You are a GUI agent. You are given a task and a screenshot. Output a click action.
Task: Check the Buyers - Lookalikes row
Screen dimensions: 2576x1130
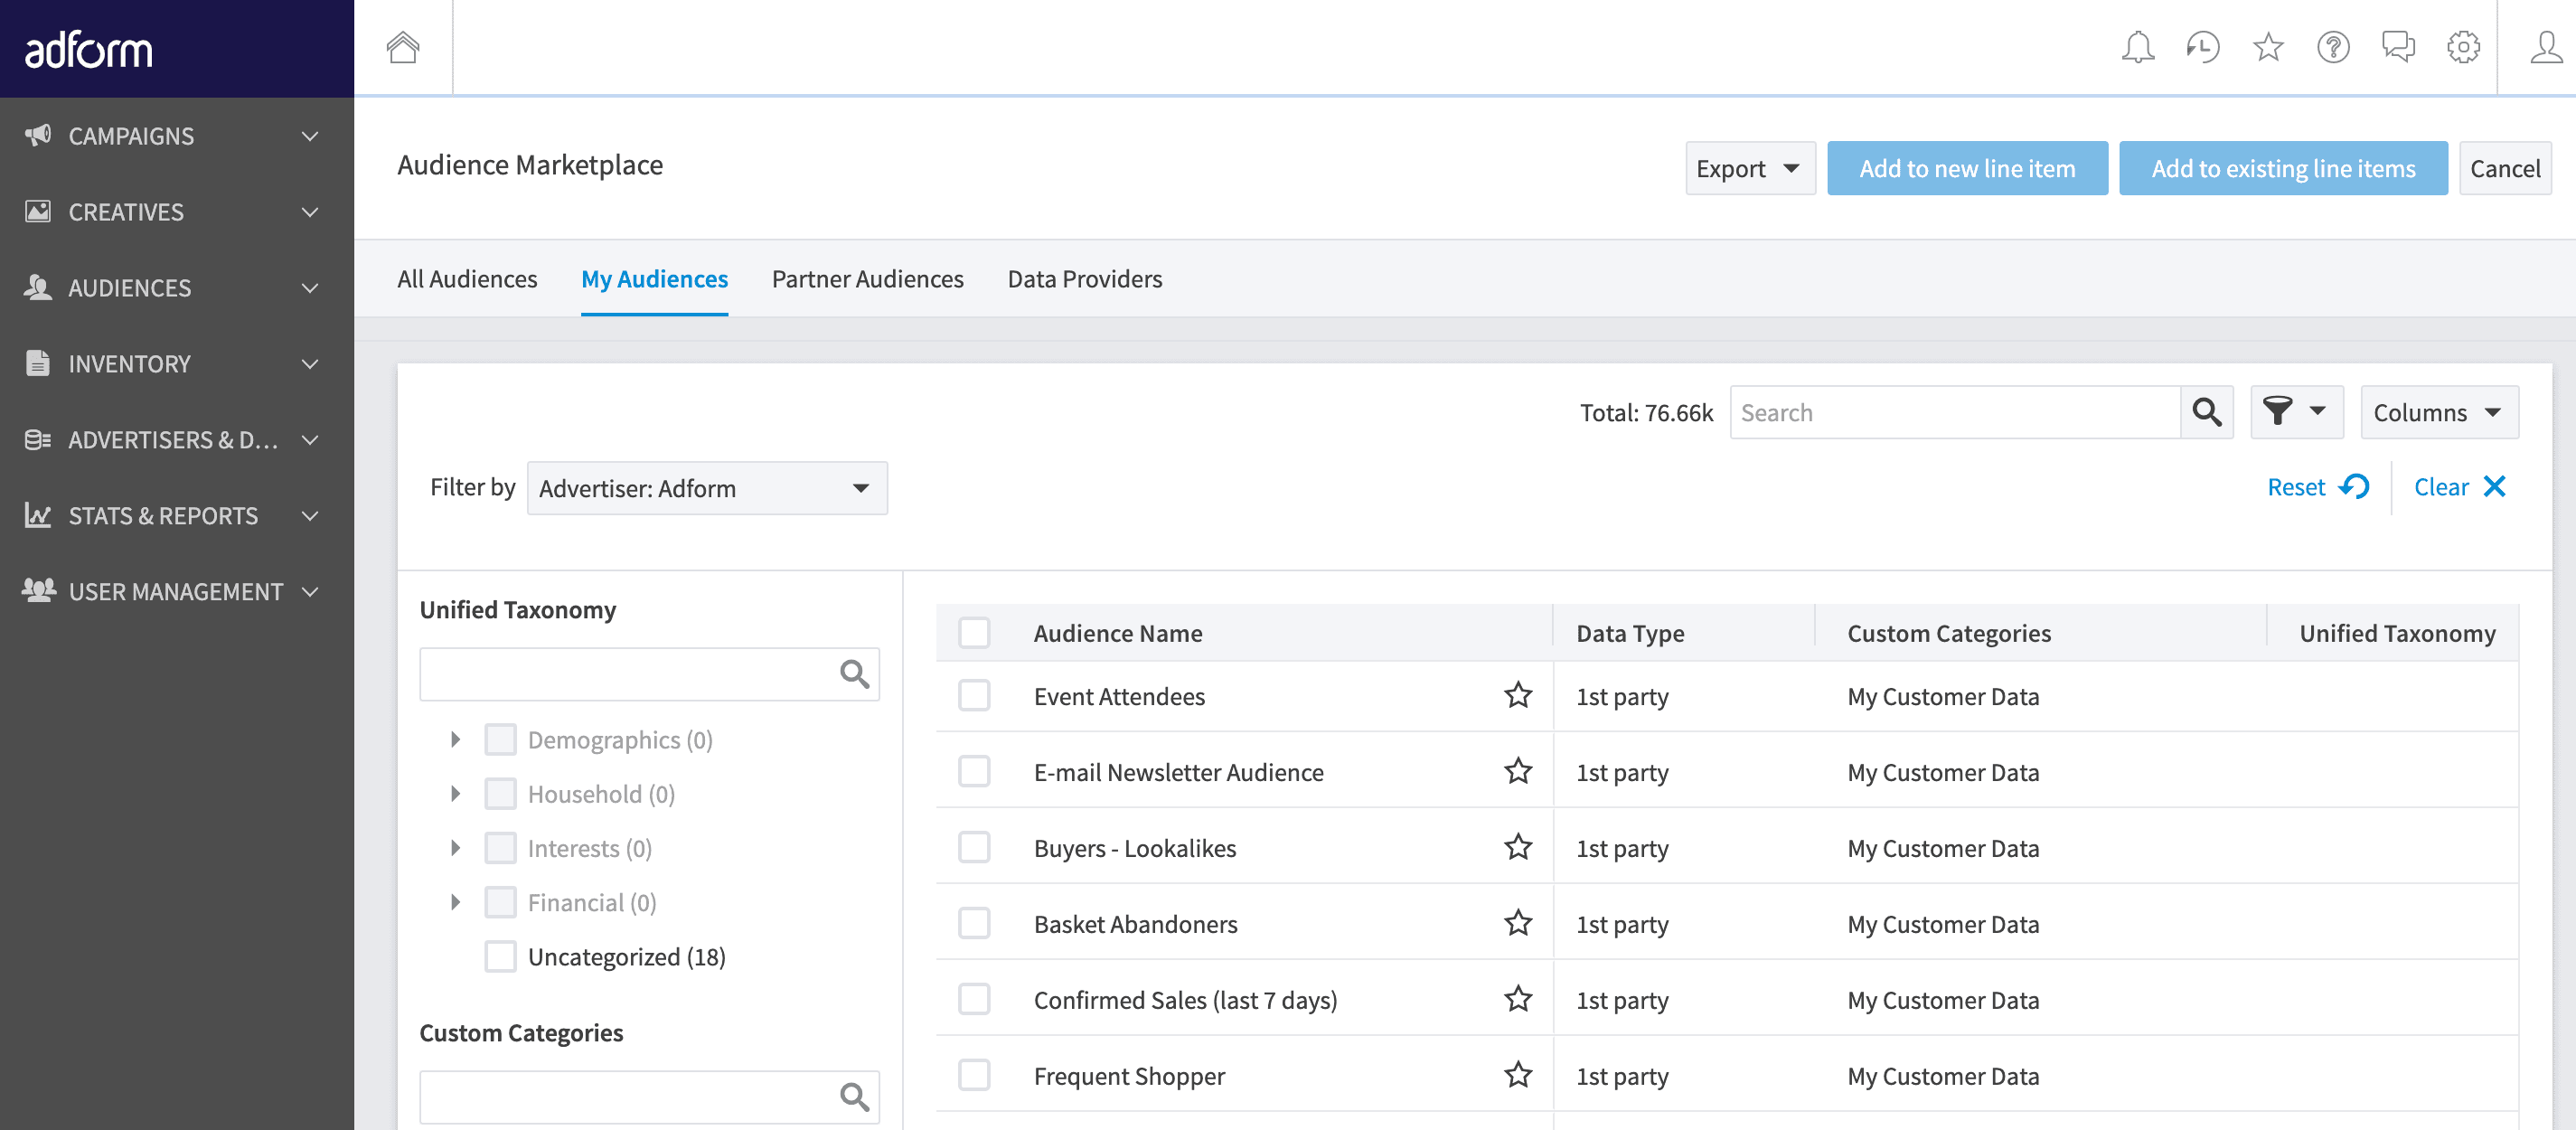click(x=974, y=847)
